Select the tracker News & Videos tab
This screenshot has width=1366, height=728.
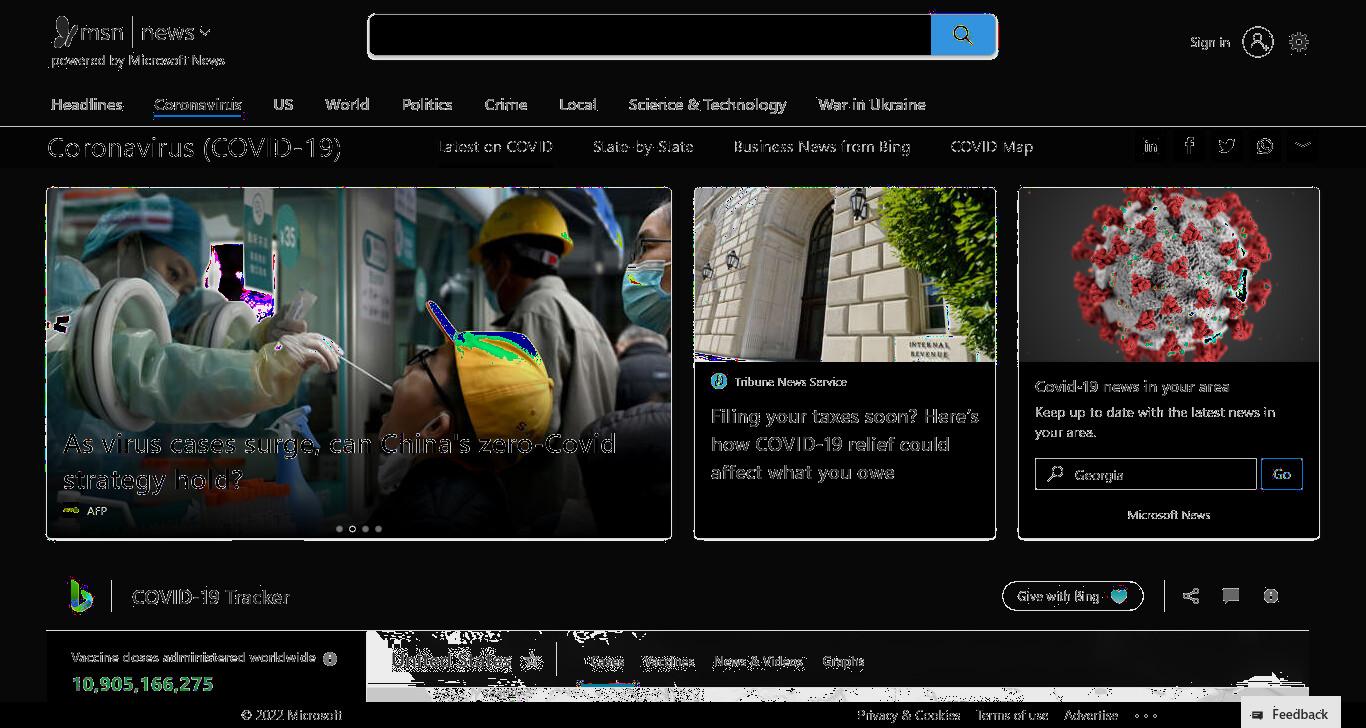pos(758,662)
